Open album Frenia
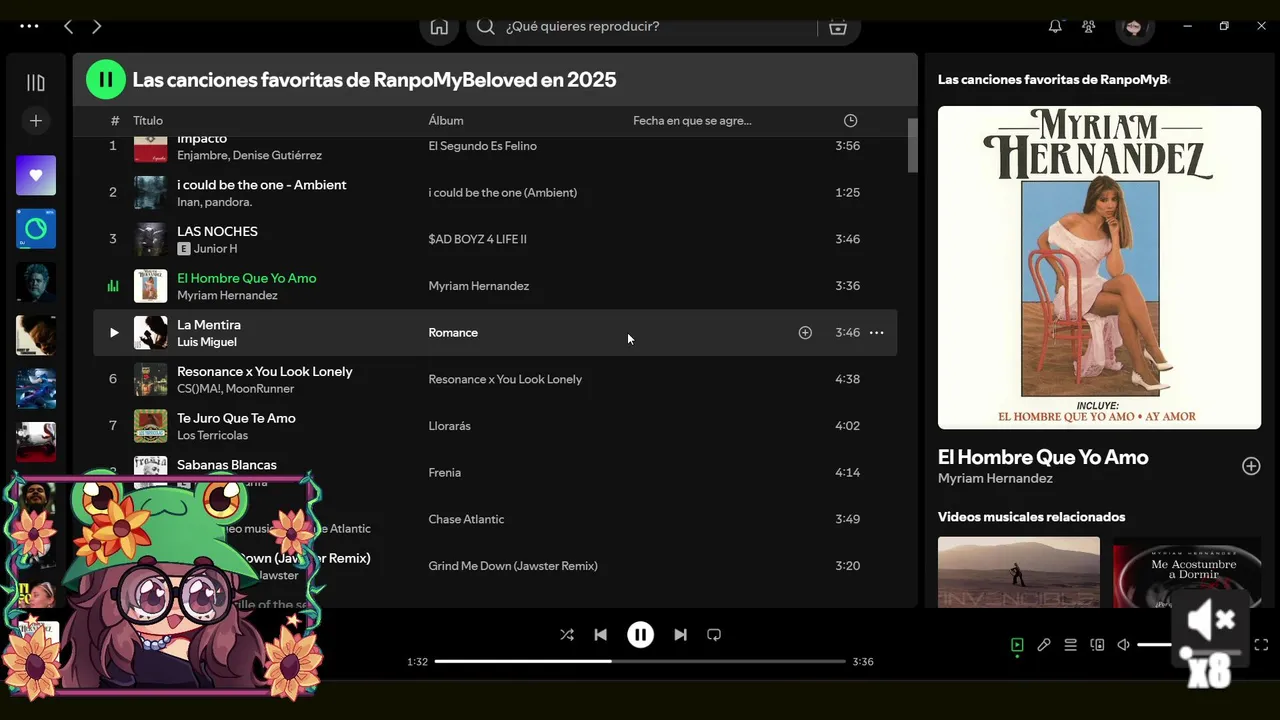Screen dimensions: 1280x720 [445, 472]
